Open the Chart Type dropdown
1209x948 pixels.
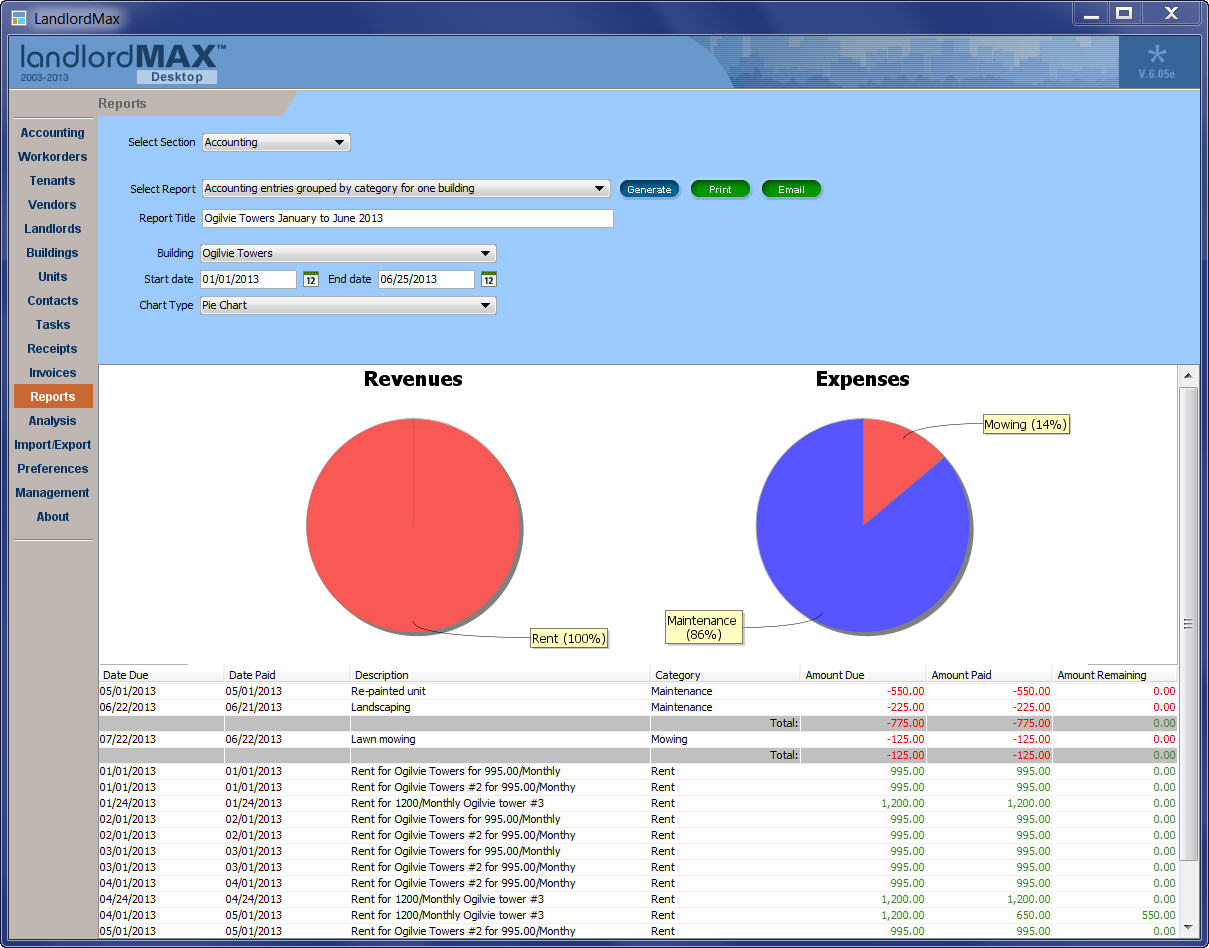coord(348,305)
